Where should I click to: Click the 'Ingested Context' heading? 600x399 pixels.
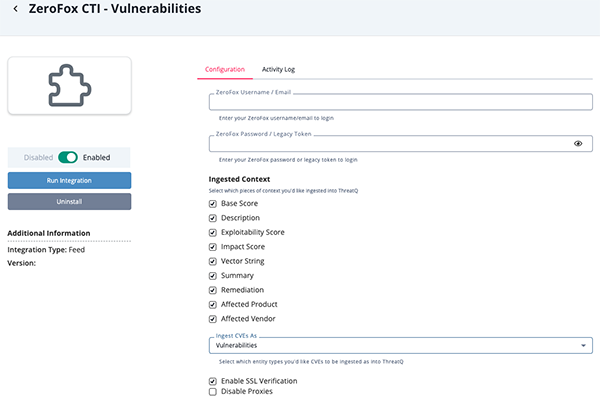point(239,179)
